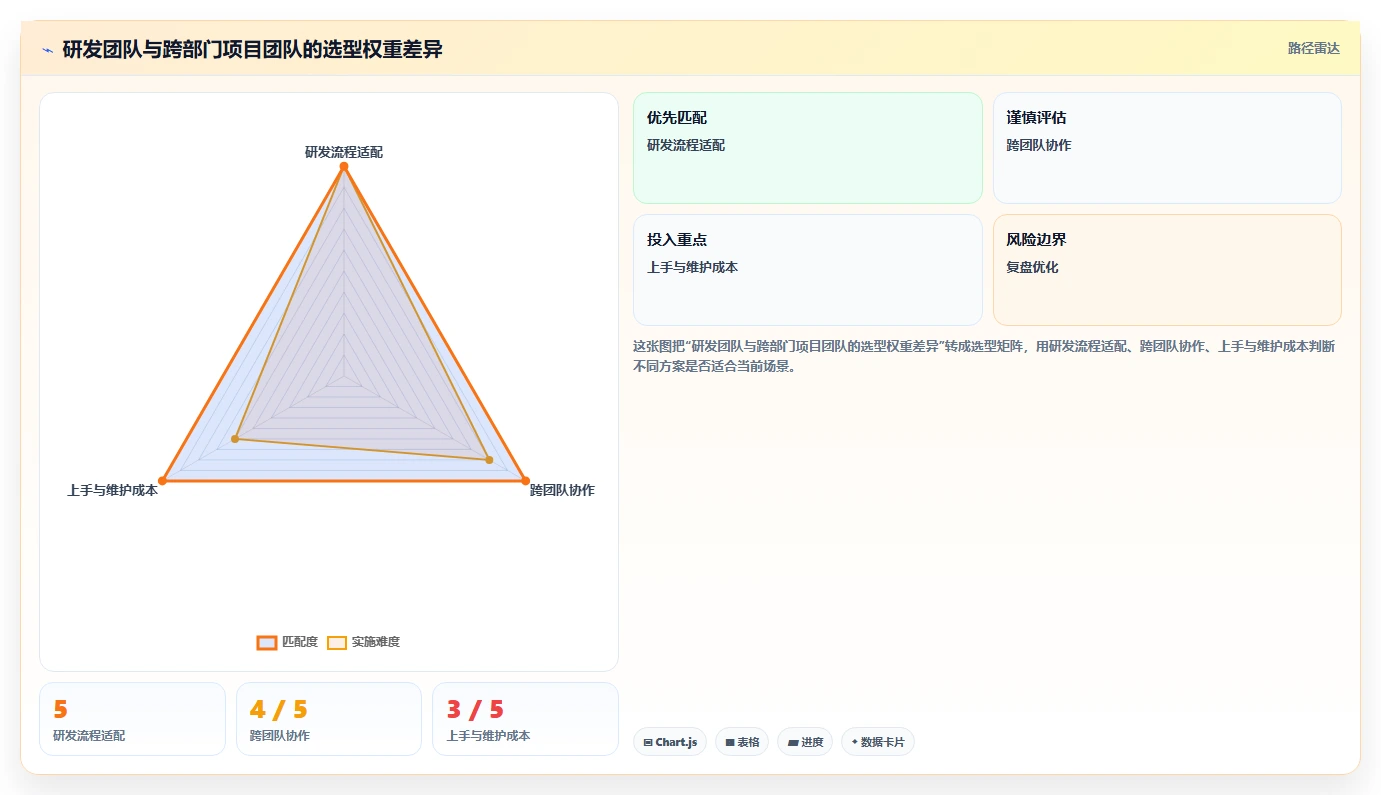This screenshot has width=1381, height=795.
Task: Click the 复盘优化 text in 风险边界 card
Action: point(1032,267)
